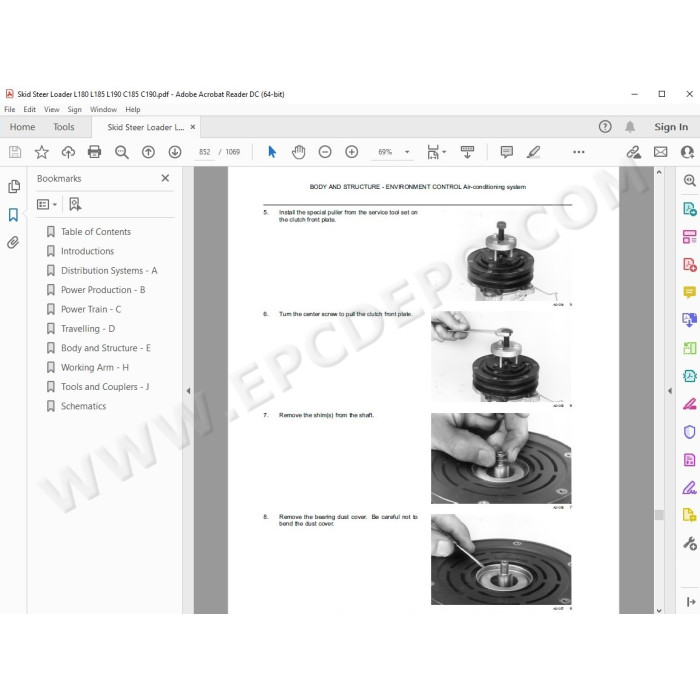Jump to Power Production - B bookmark
The image size is (700, 700).
pos(103,290)
